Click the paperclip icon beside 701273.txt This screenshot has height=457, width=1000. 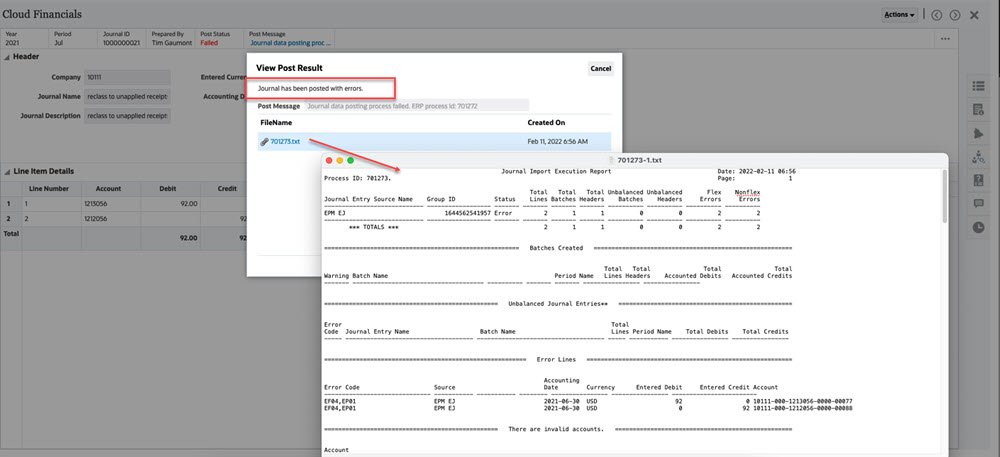point(264,141)
